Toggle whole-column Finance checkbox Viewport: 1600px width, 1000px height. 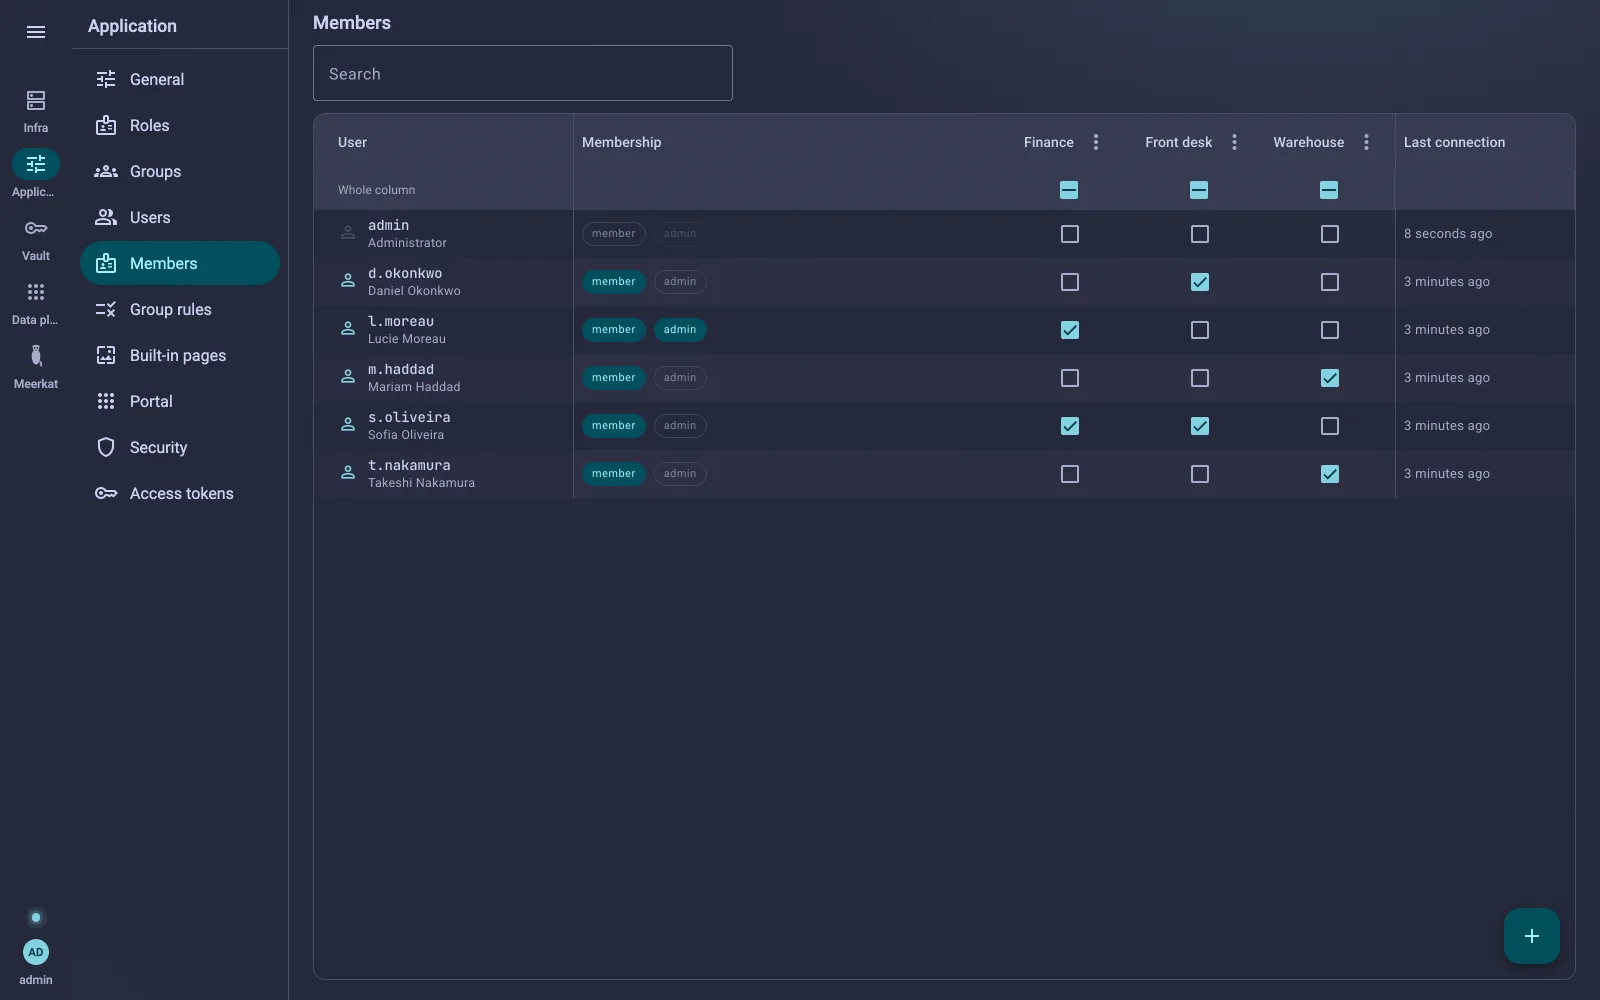click(x=1069, y=190)
